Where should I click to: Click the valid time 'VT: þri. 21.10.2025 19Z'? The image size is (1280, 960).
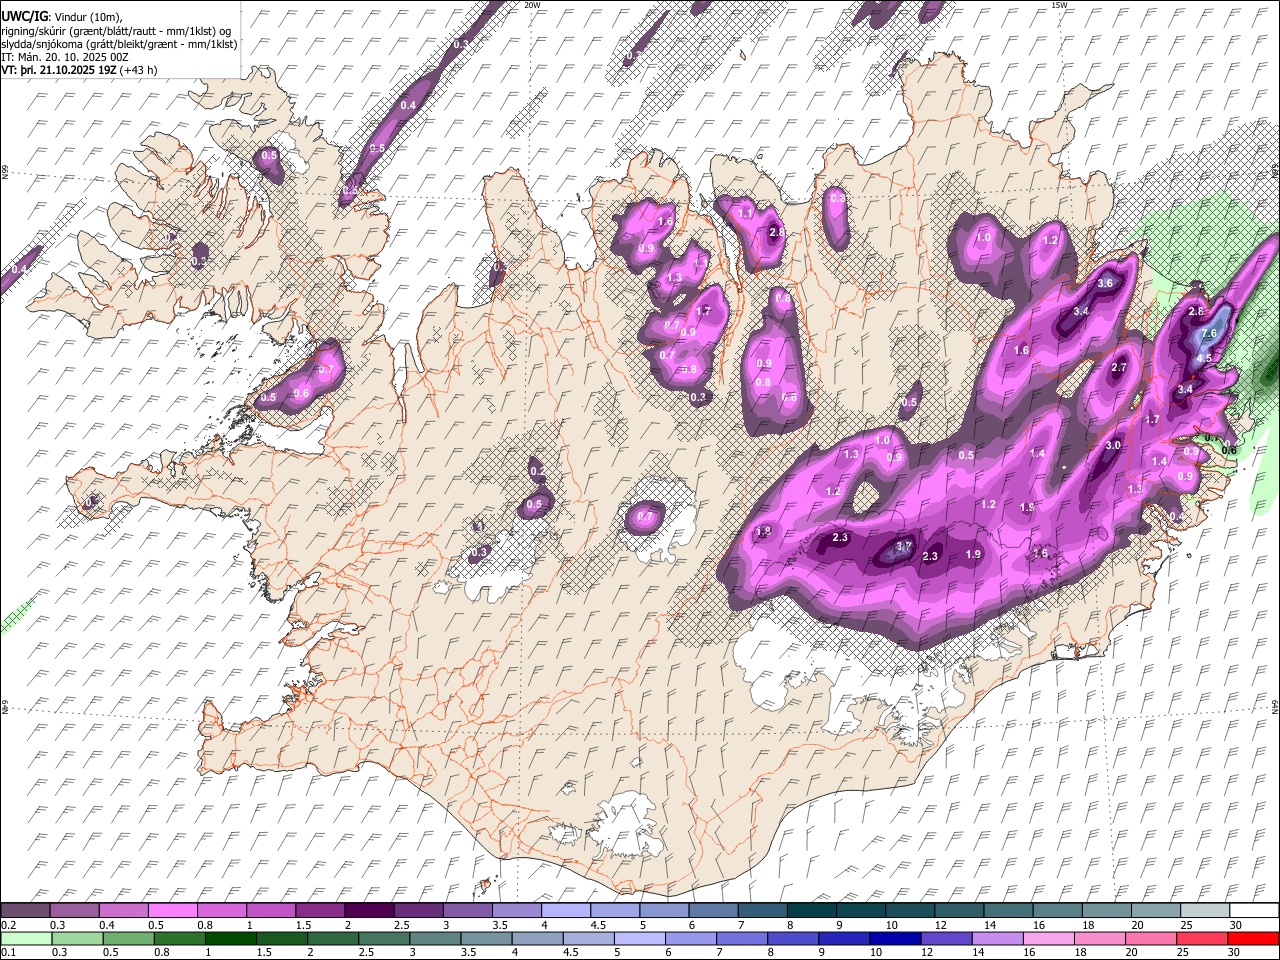click(x=59, y=70)
